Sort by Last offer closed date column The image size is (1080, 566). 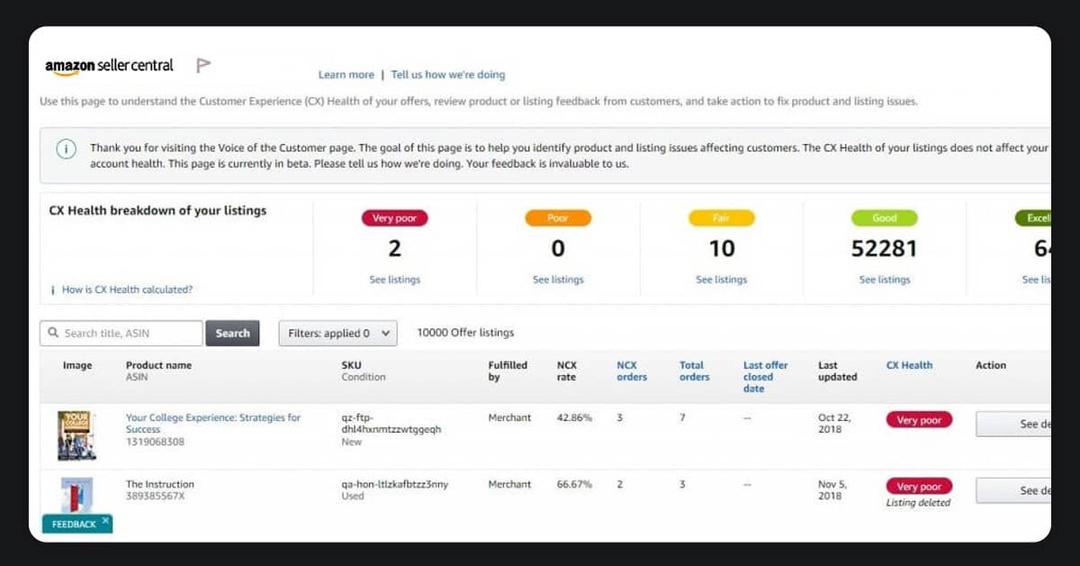pyautogui.click(x=765, y=377)
